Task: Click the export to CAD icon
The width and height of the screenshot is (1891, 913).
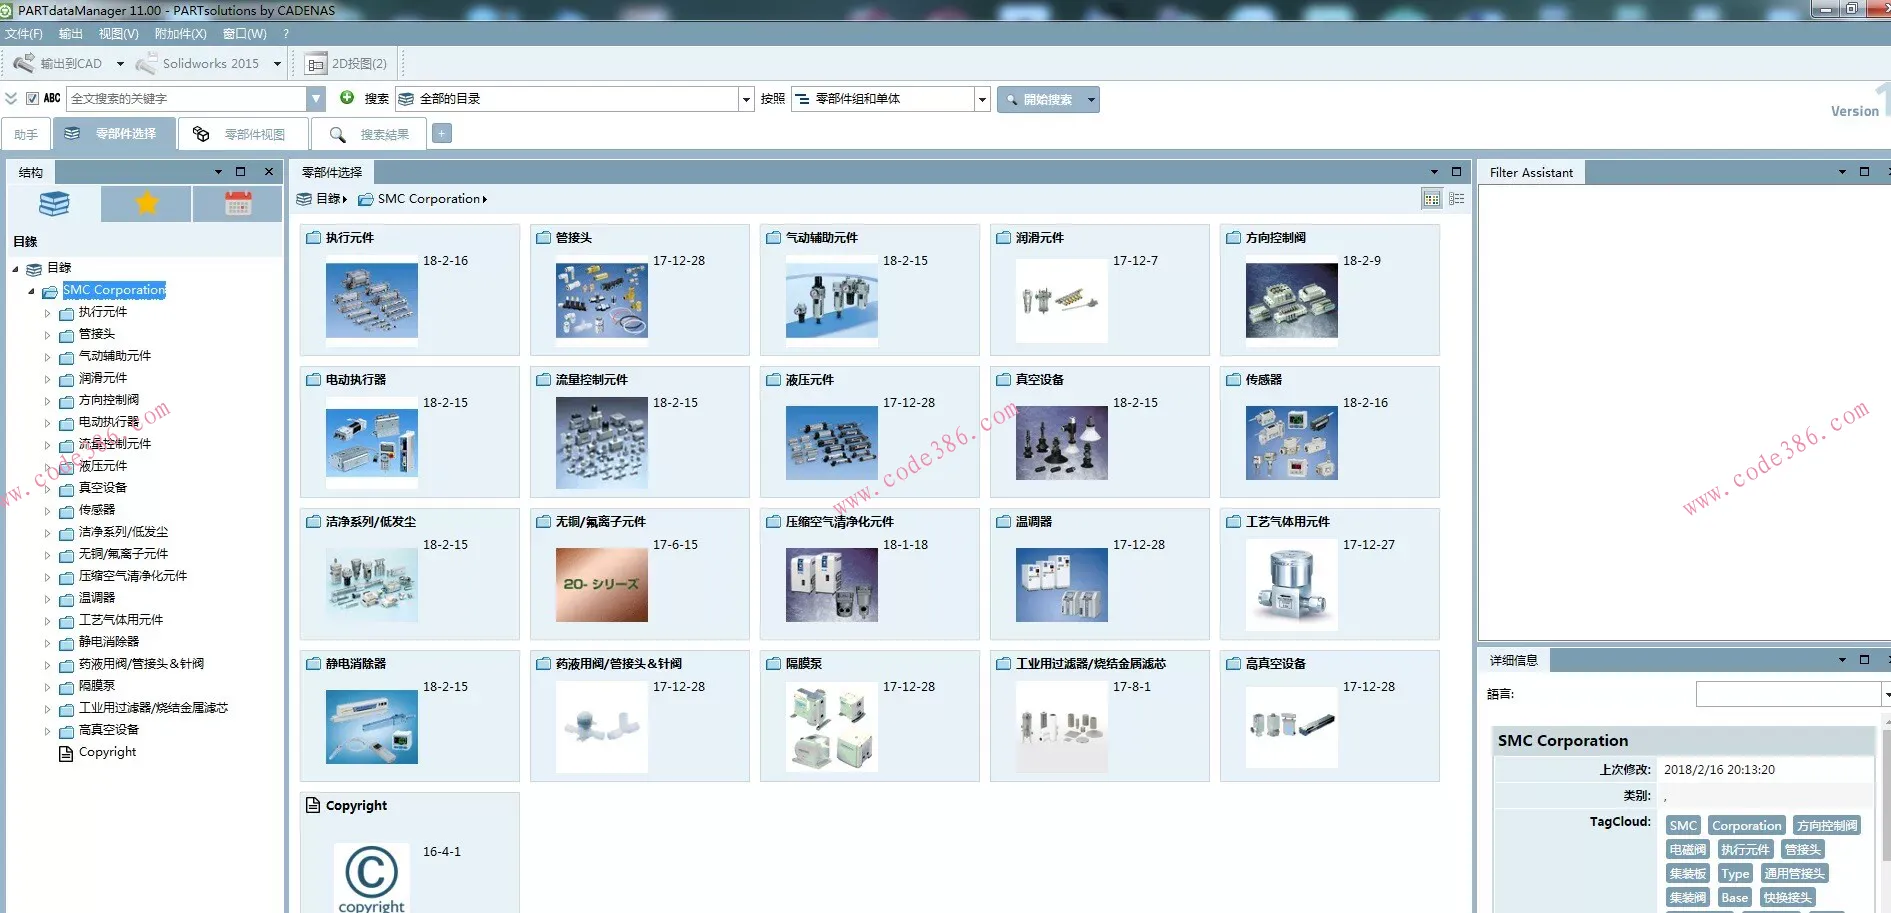Action: click(x=24, y=63)
